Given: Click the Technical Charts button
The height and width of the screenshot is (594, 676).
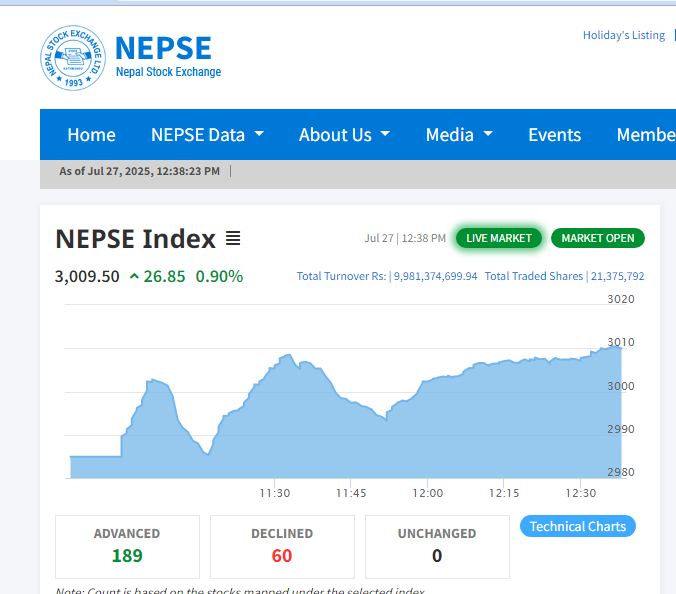Looking at the screenshot, I should tap(577, 527).
